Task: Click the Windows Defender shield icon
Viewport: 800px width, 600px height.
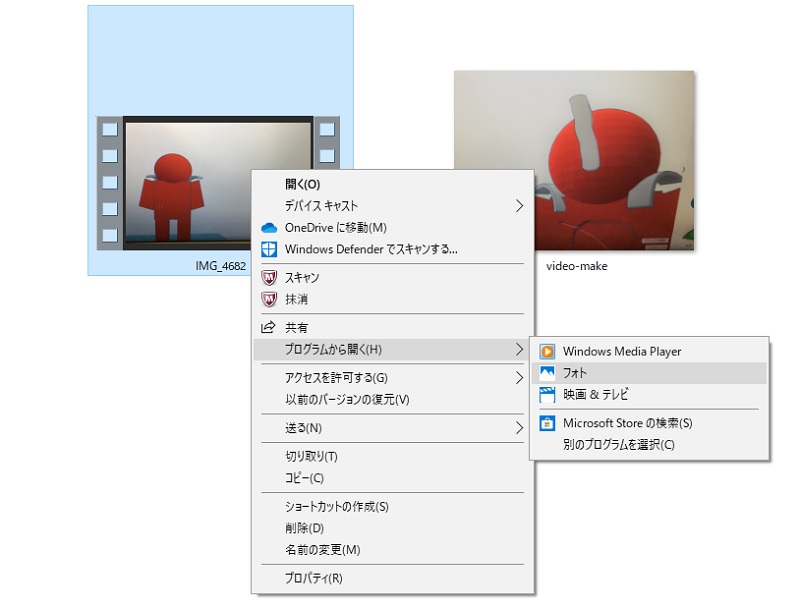Action: click(x=269, y=249)
